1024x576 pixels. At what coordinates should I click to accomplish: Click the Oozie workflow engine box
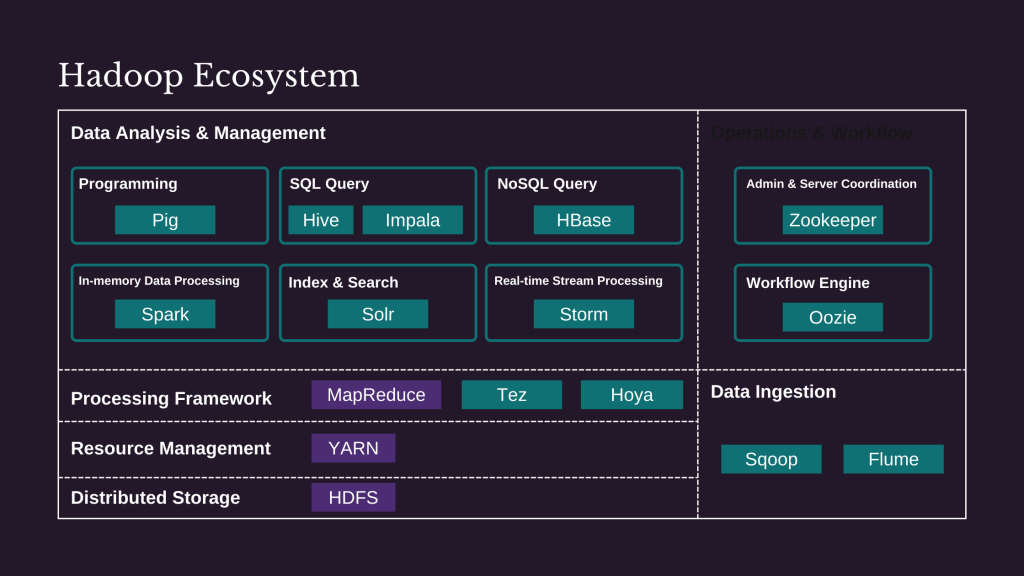pyautogui.click(x=832, y=317)
